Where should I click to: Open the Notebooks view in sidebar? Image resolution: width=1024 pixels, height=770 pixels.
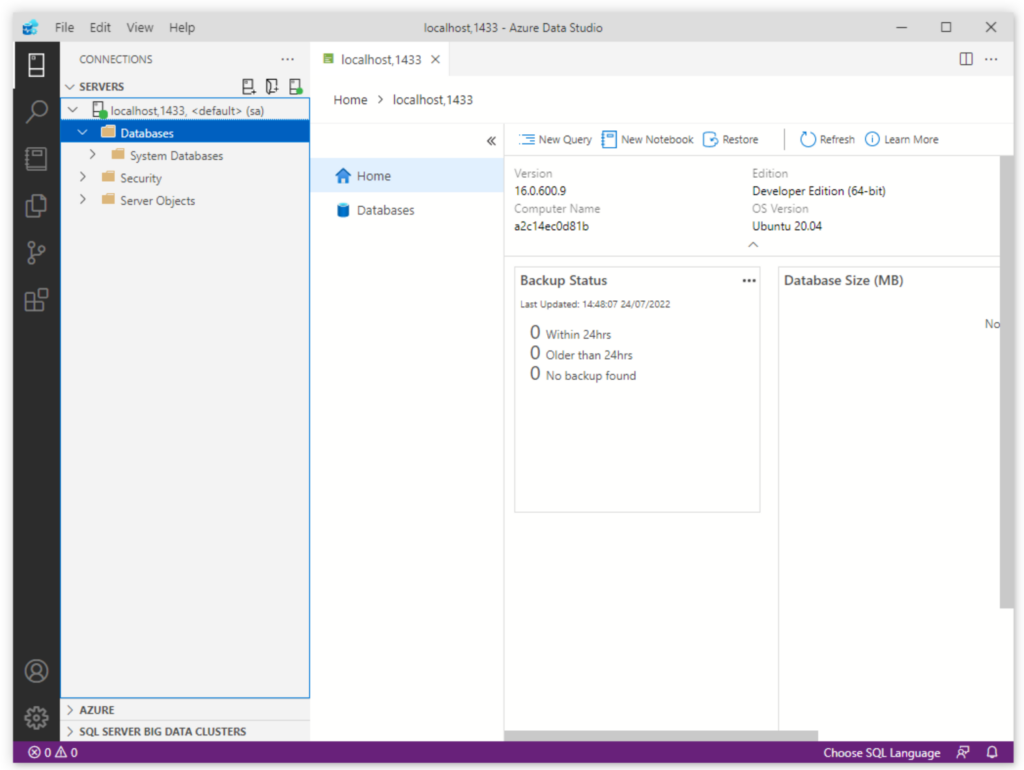click(x=36, y=158)
